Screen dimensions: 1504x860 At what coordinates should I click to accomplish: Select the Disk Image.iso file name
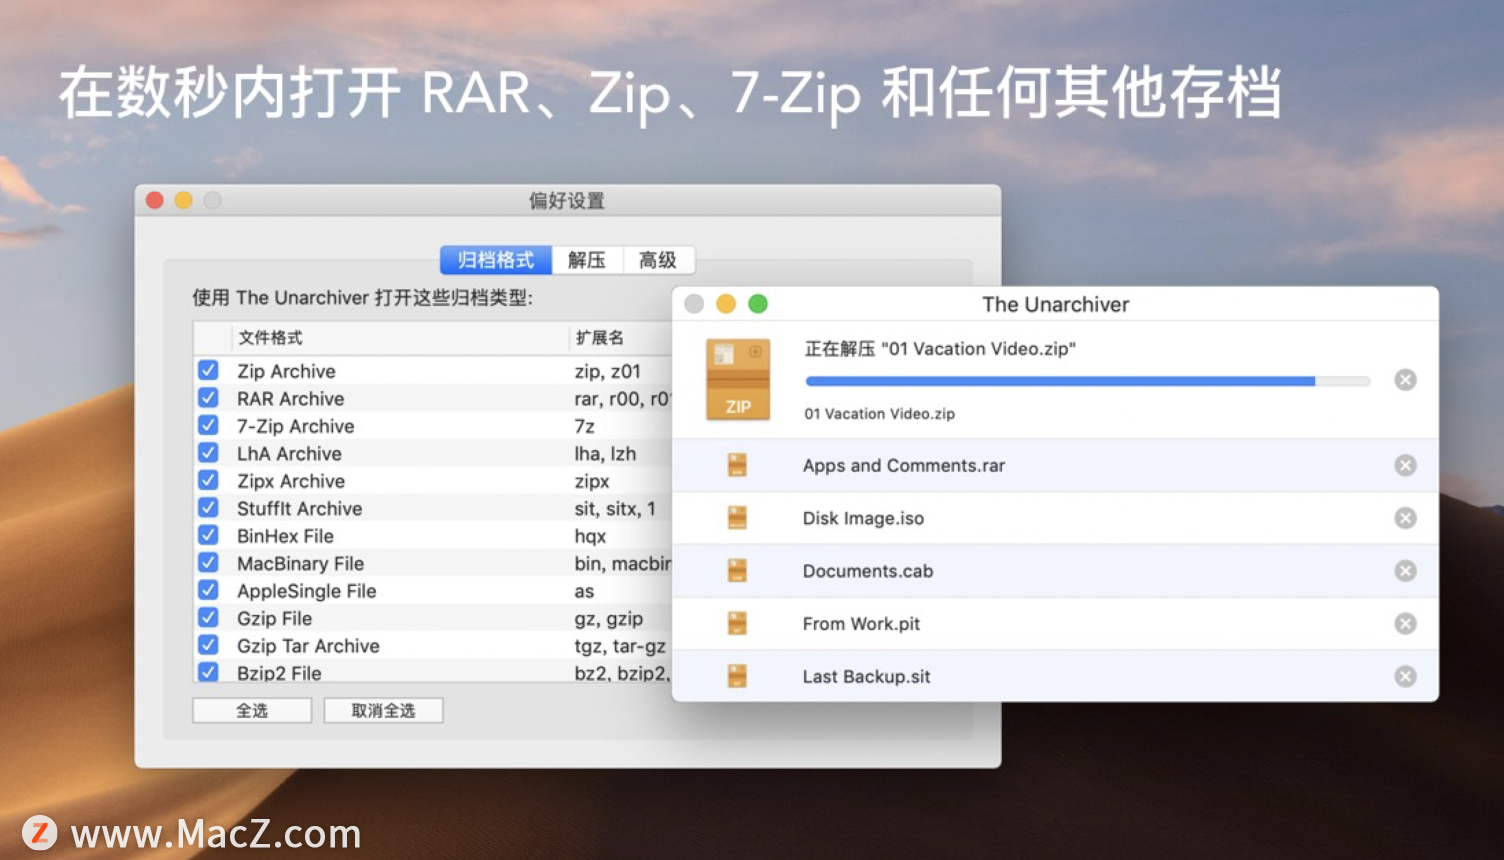click(863, 518)
